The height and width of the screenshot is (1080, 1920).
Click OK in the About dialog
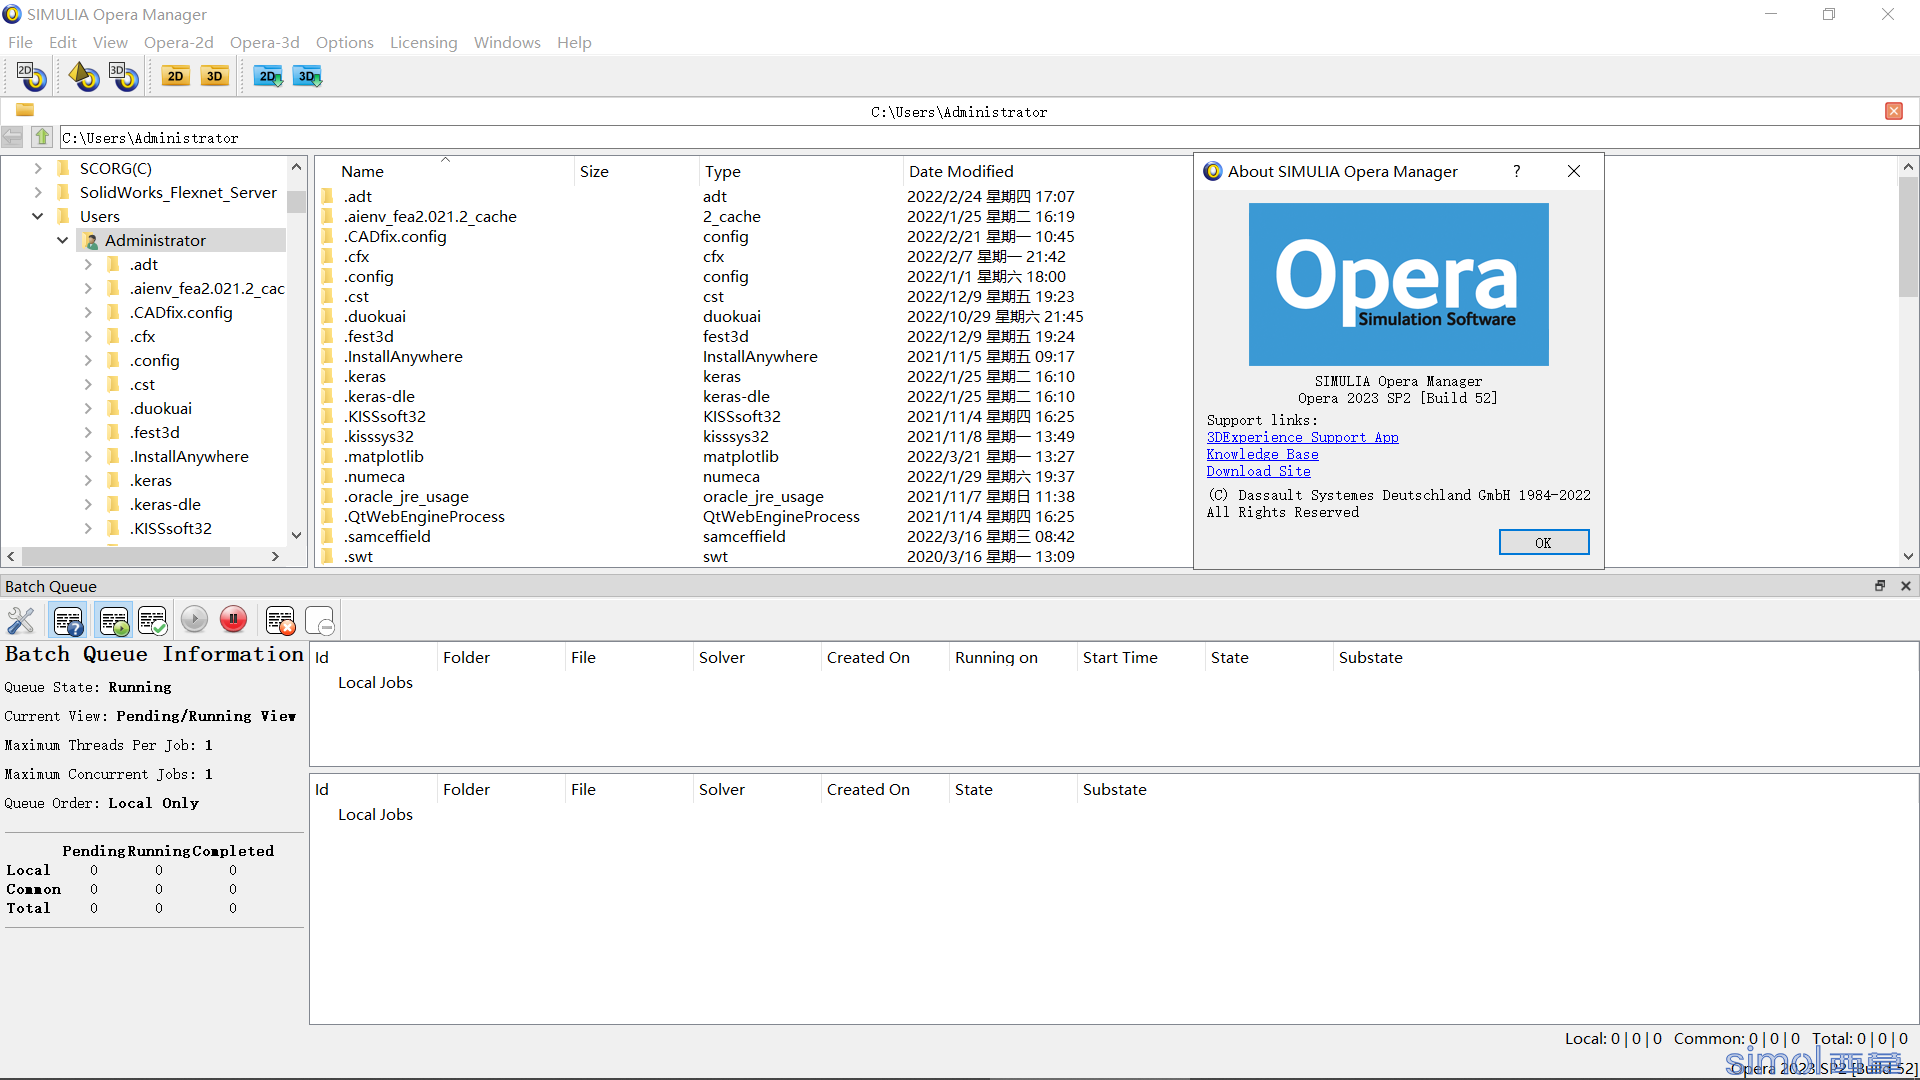click(1543, 542)
